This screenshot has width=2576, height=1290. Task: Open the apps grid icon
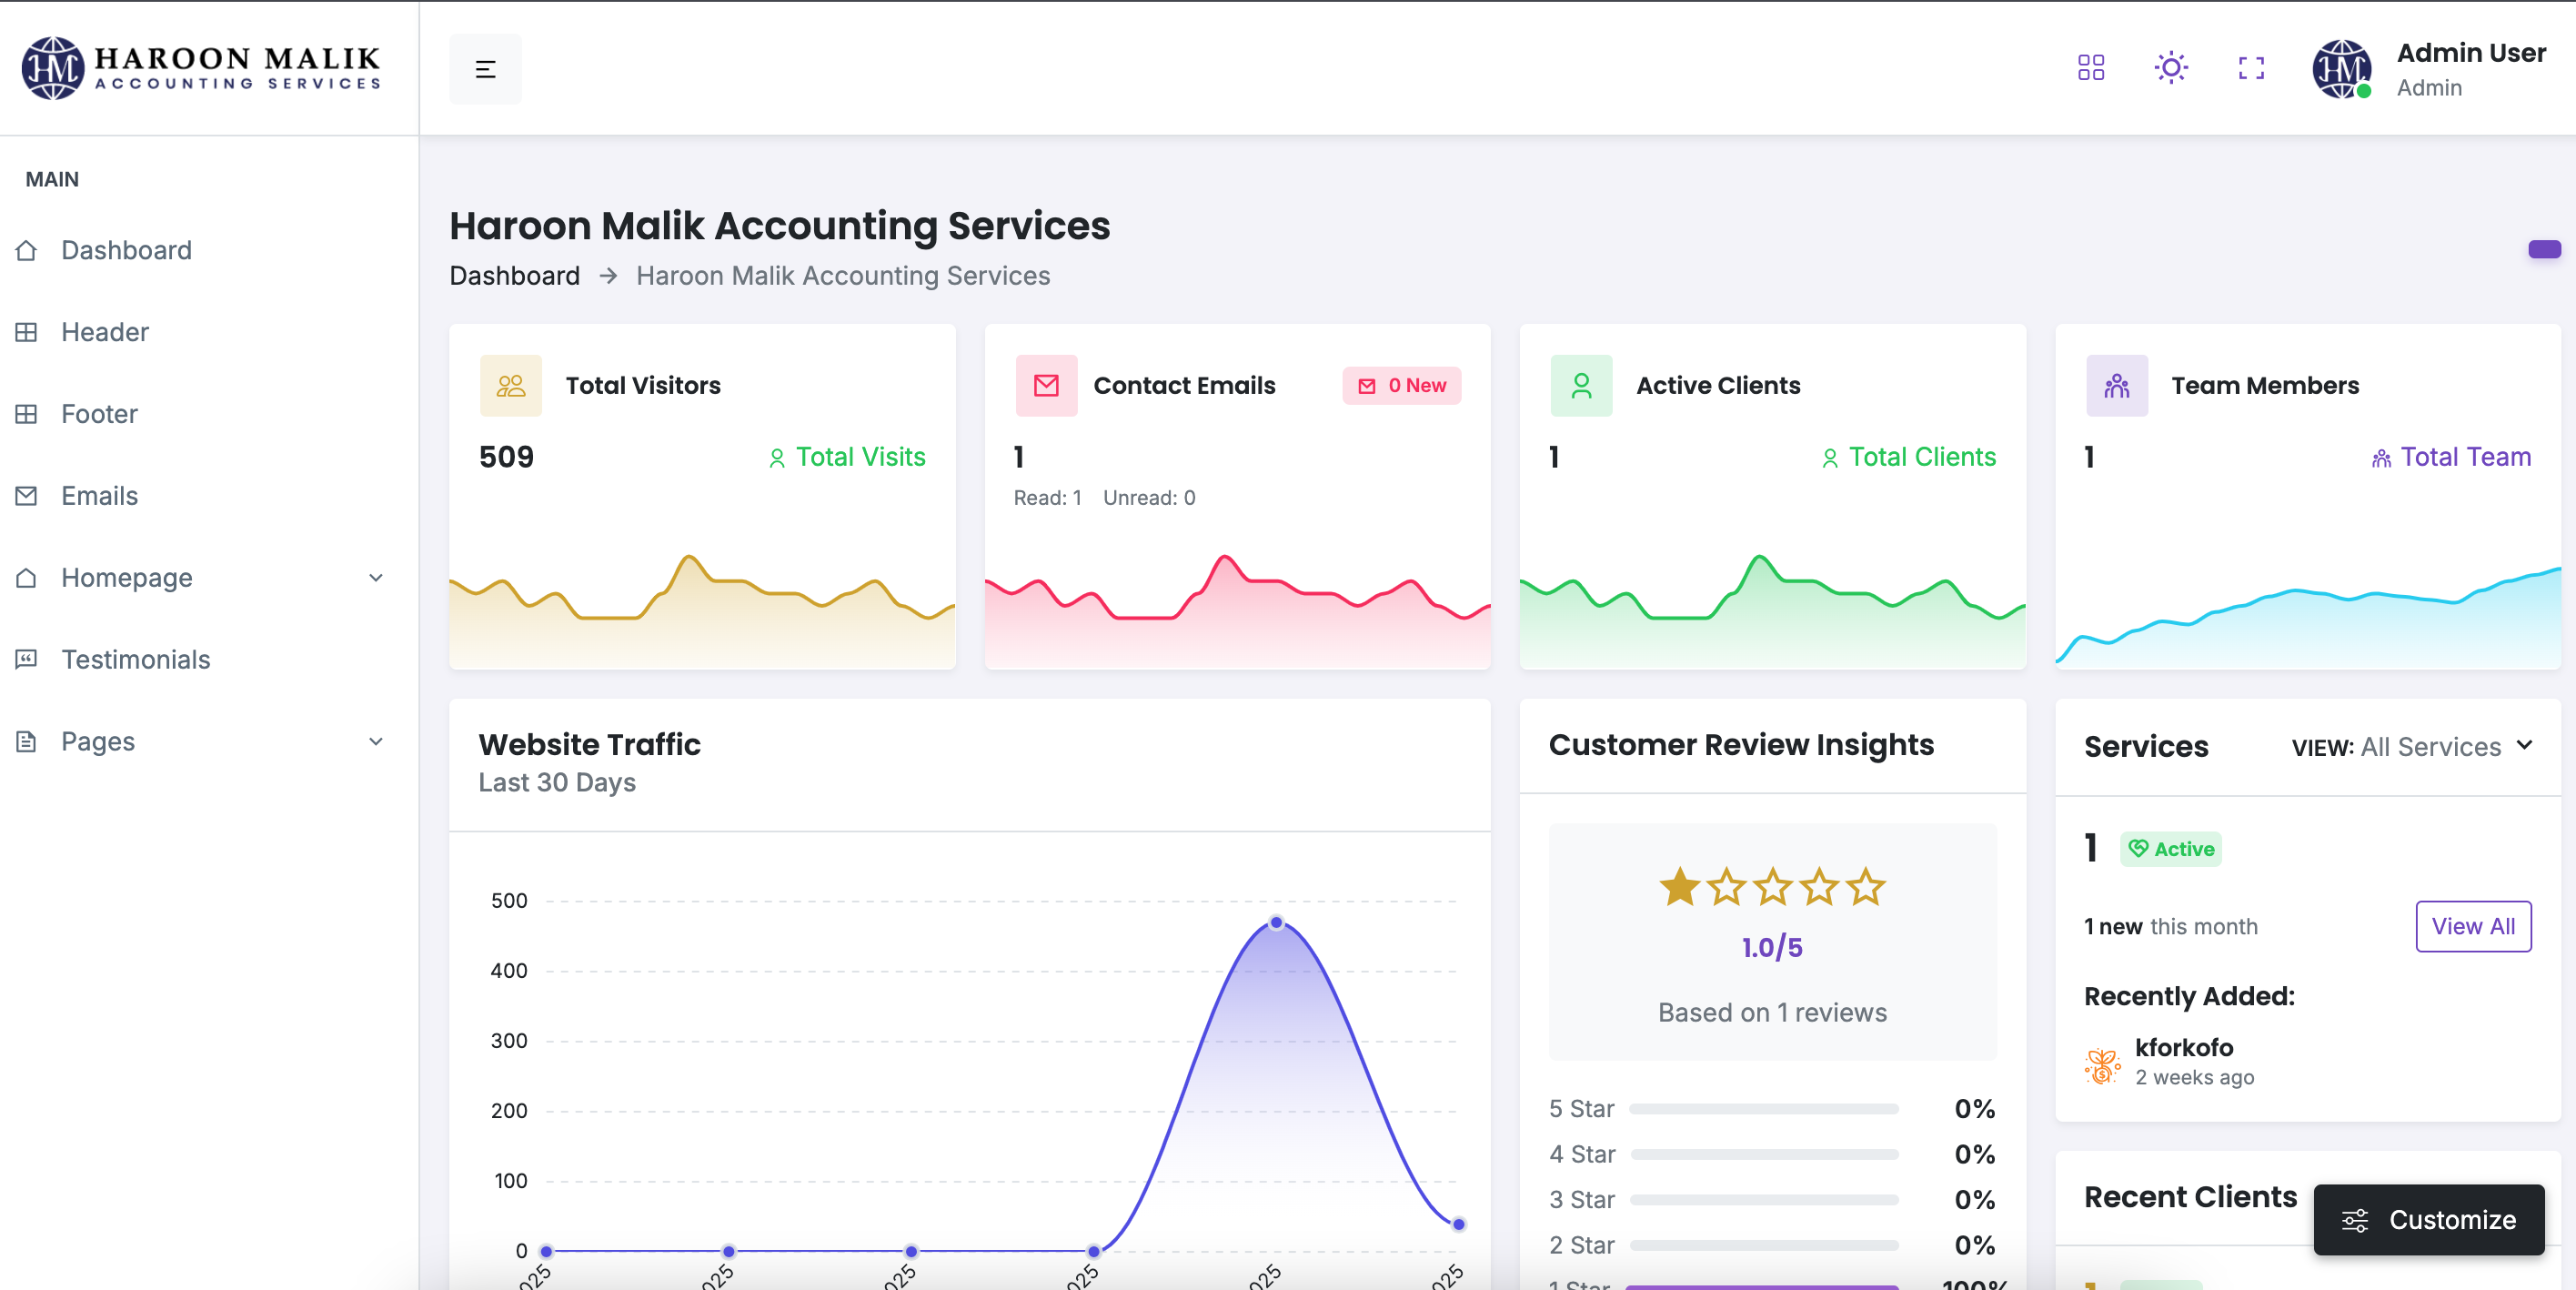click(2090, 68)
